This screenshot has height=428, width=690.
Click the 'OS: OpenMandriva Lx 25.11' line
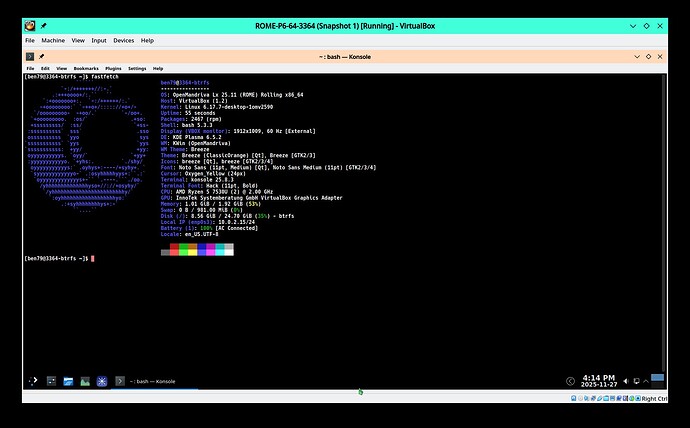[x=232, y=95]
